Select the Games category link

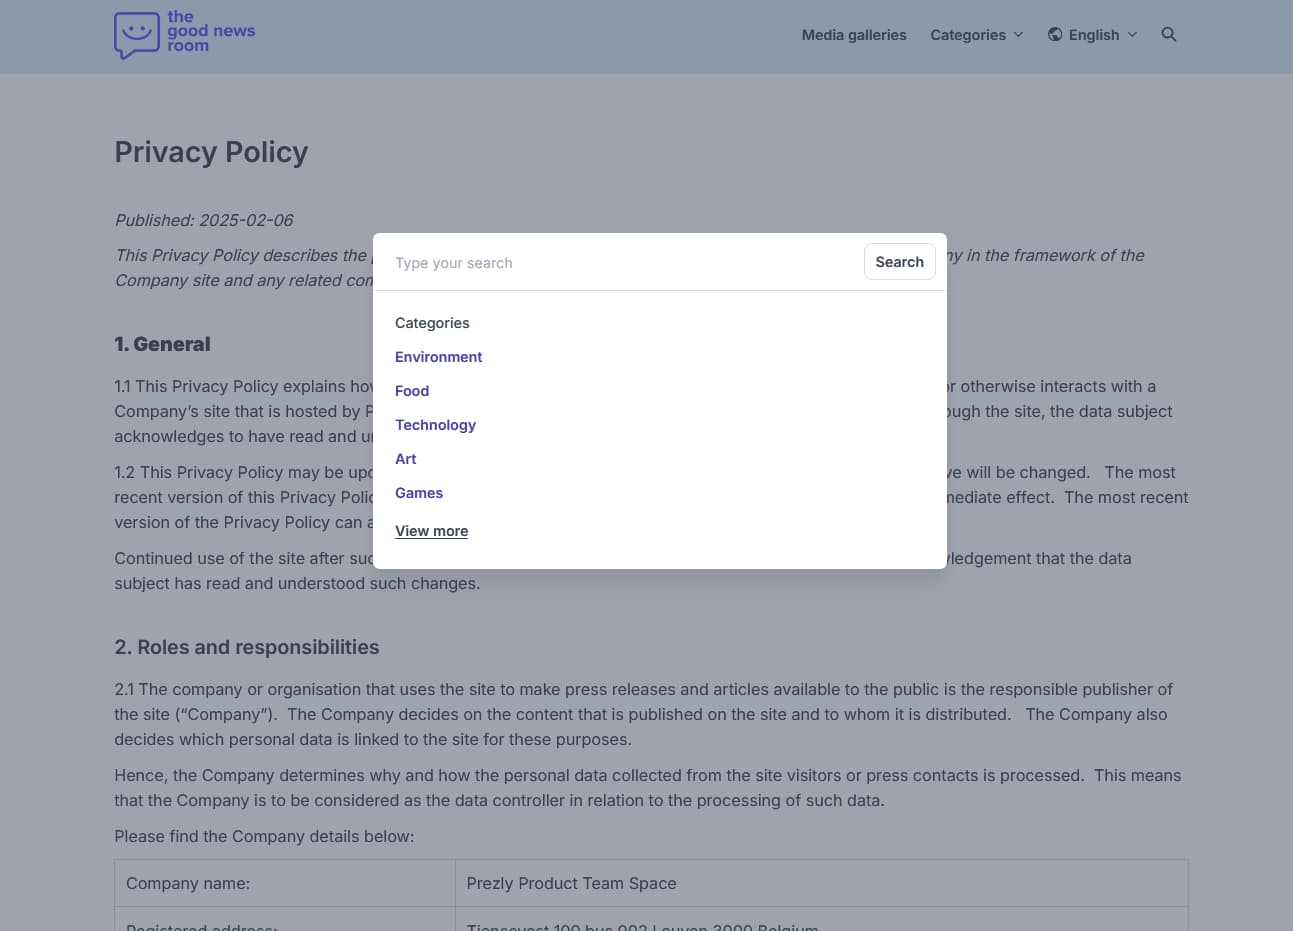point(419,493)
